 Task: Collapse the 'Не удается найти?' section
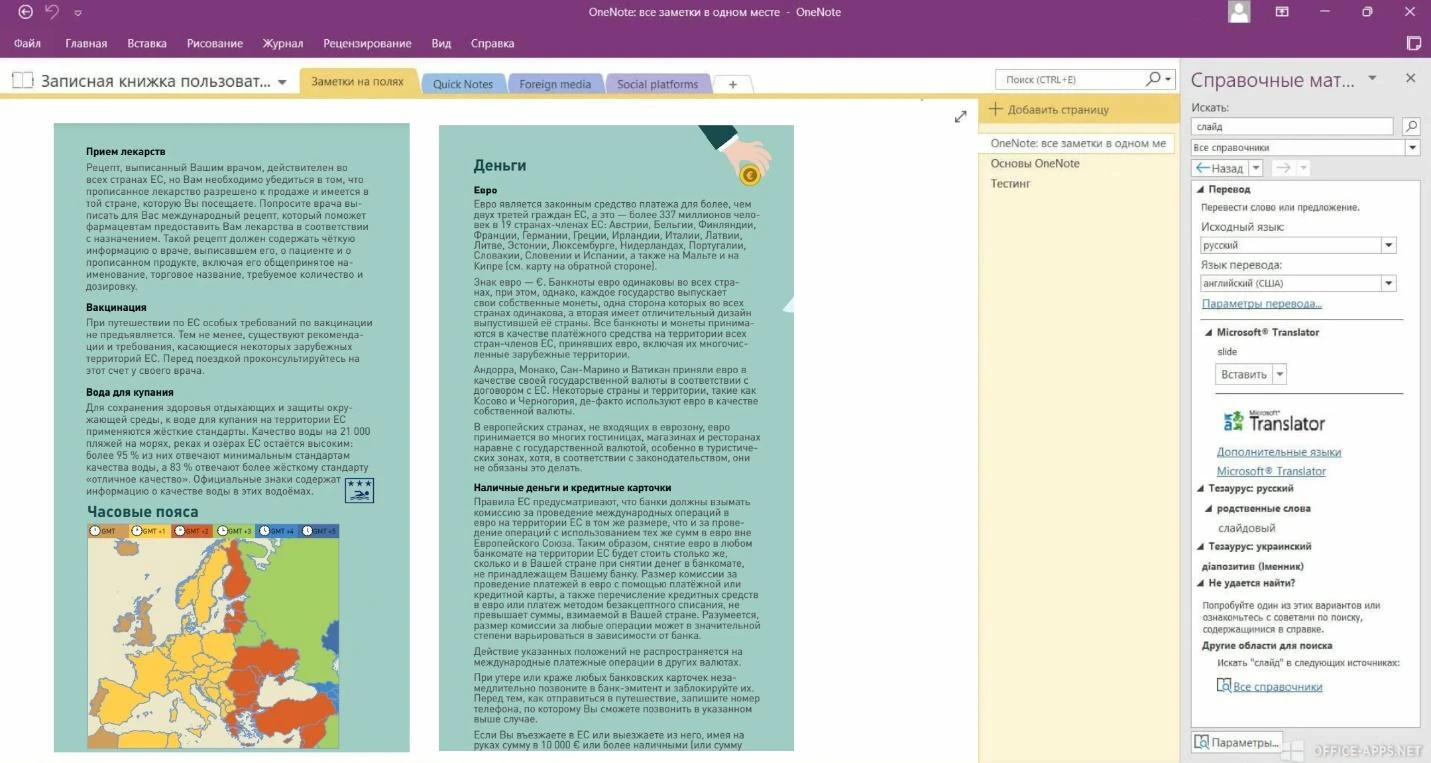(x=1200, y=583)
